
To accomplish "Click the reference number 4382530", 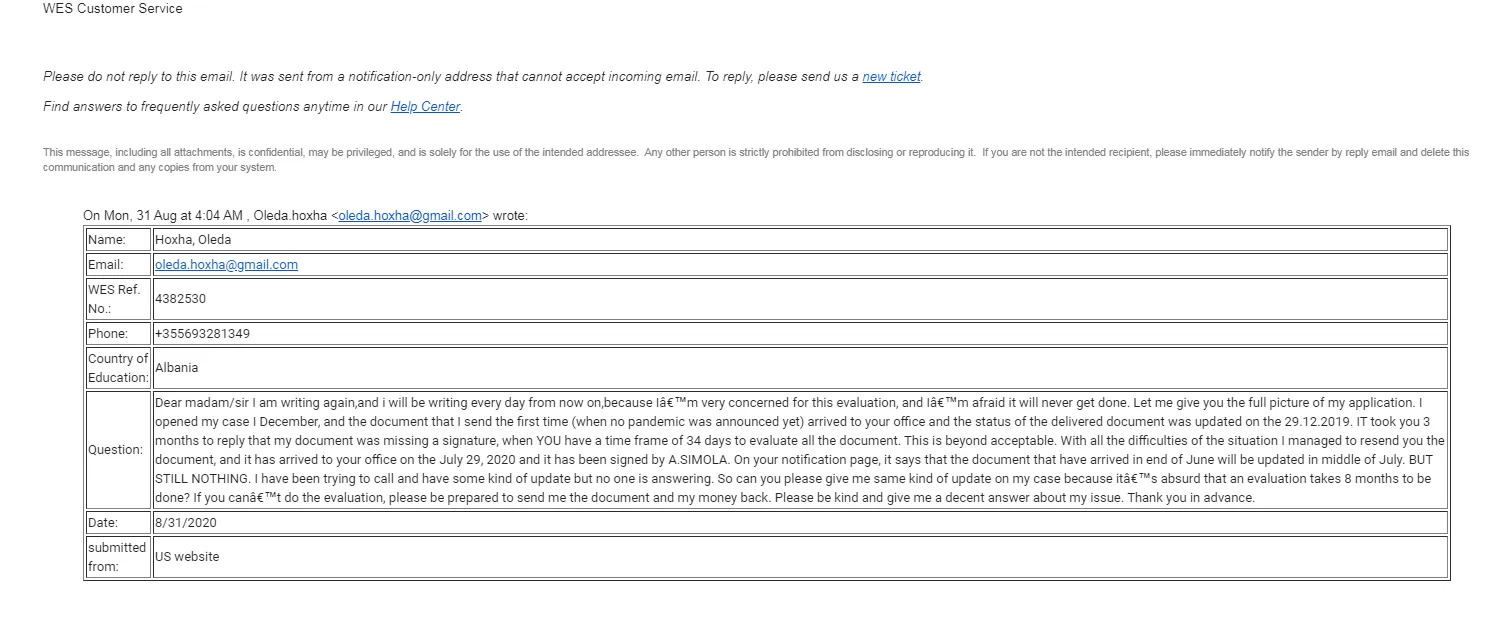I will 181,299.
